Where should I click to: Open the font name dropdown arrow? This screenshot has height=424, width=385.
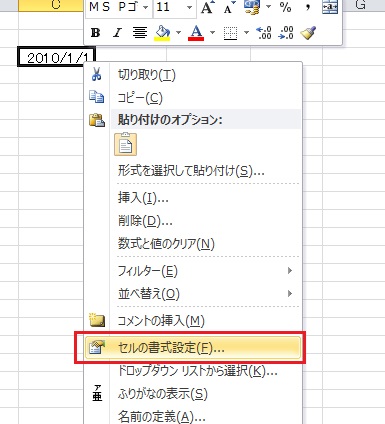[145, 7]
